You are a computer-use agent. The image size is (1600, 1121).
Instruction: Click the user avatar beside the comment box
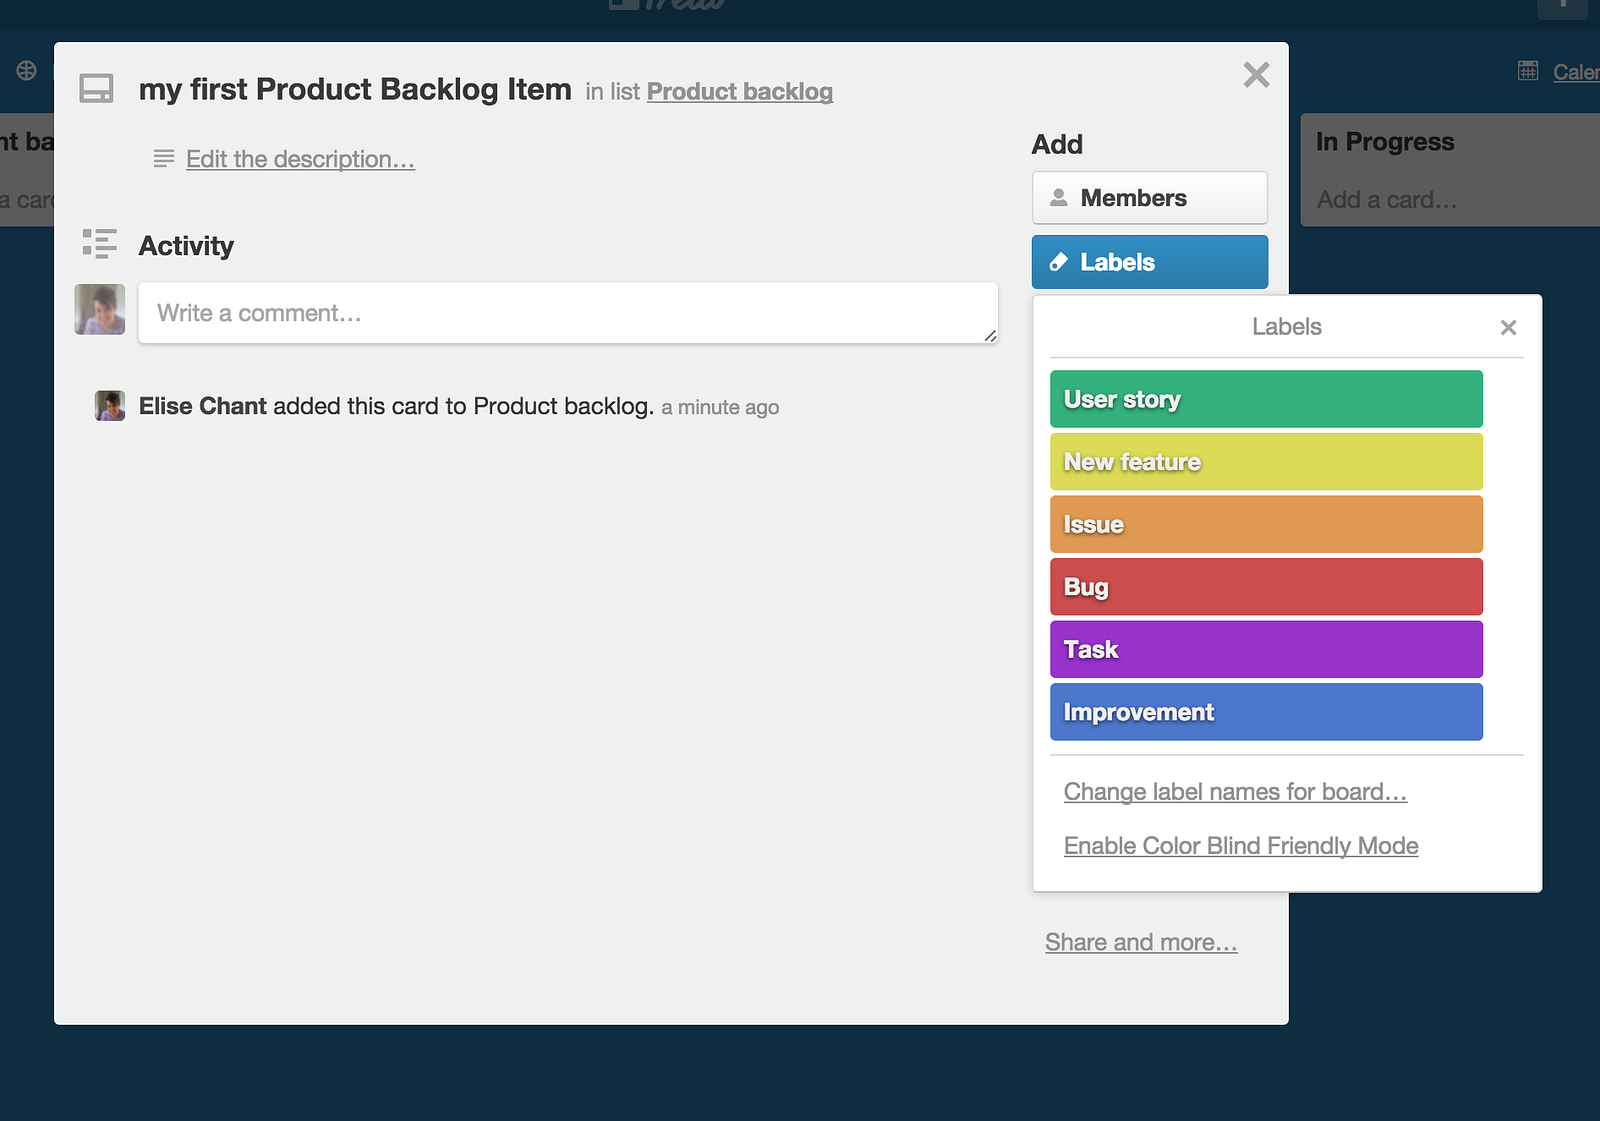pos(100,309)
